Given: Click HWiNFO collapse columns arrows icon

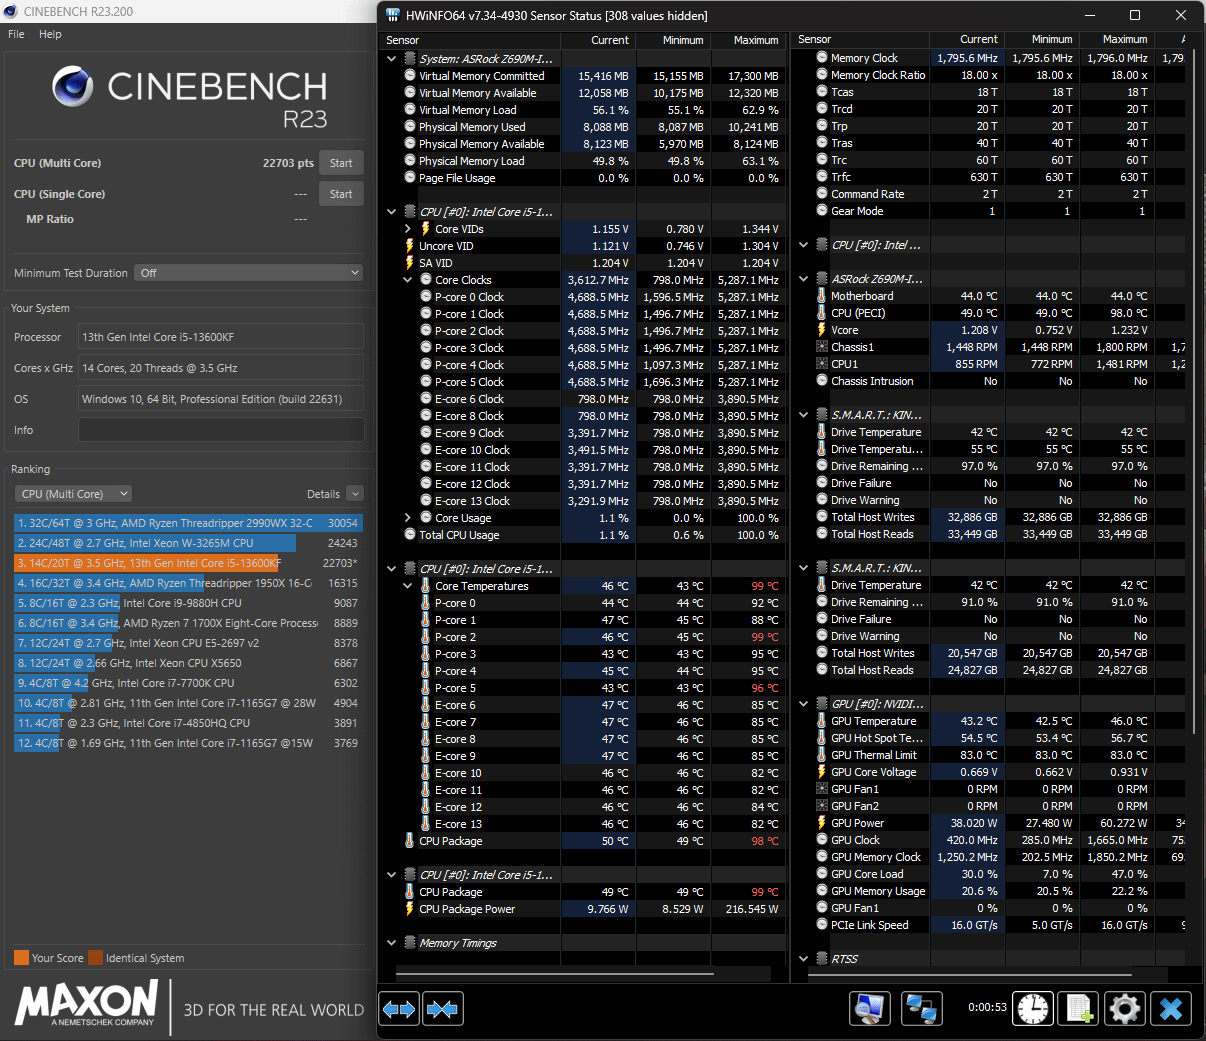Looking at the screenshot, I should pyautogui.click(x=442, y=1009).
